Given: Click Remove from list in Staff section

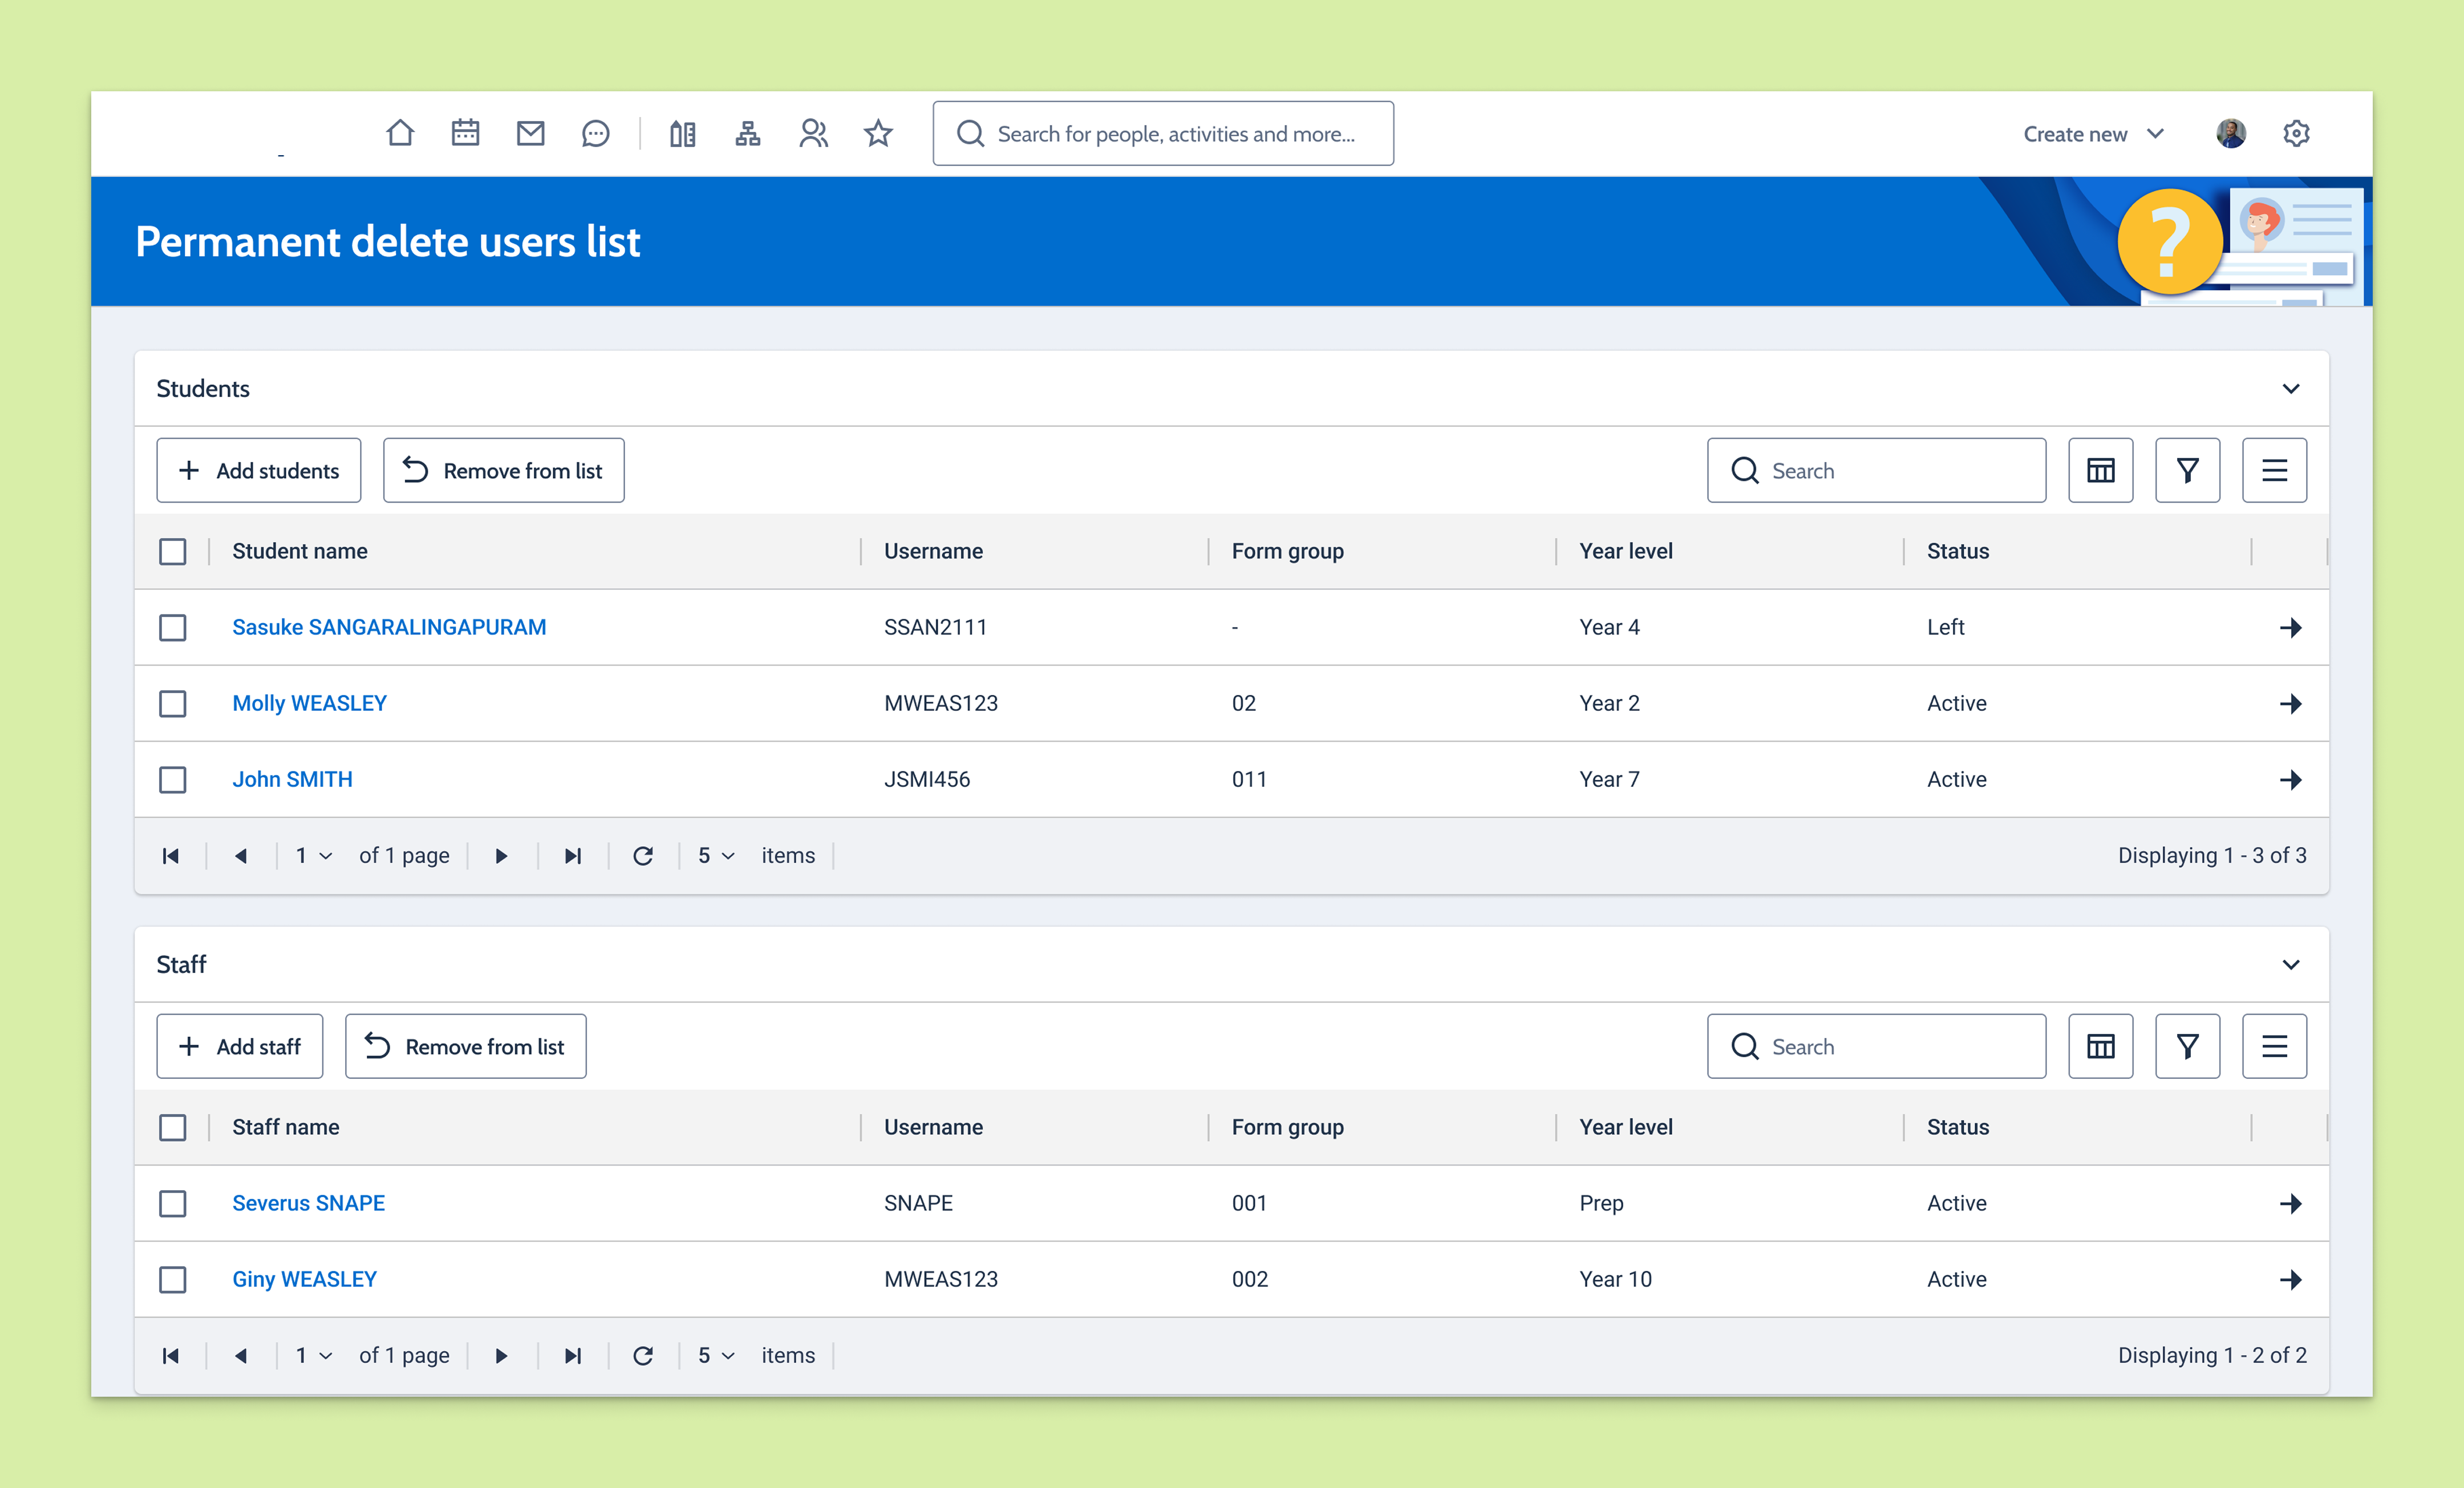Looking at the screenshot, I should [466, 1046].
